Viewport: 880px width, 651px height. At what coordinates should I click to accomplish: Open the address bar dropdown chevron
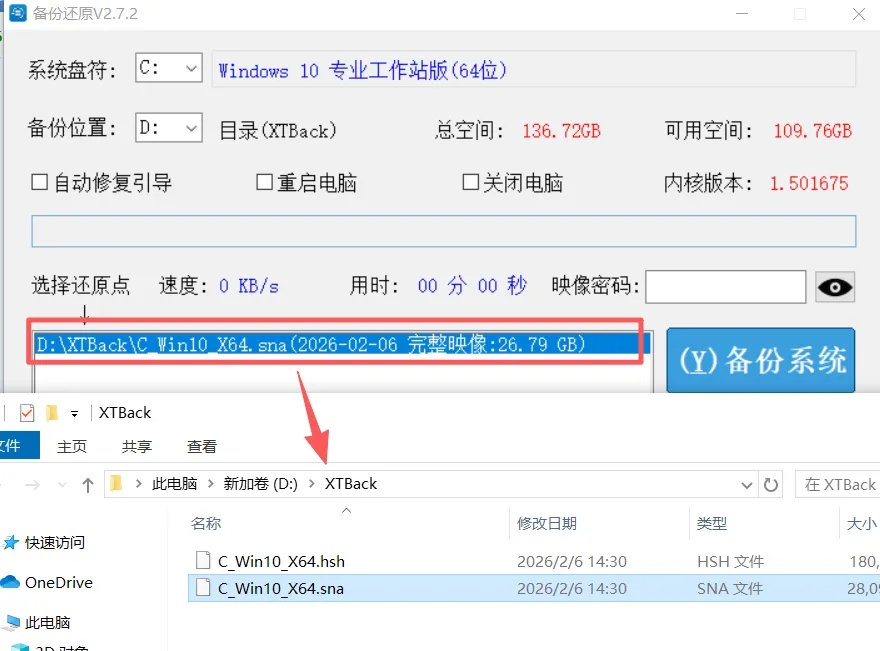[x=747, y=483]
